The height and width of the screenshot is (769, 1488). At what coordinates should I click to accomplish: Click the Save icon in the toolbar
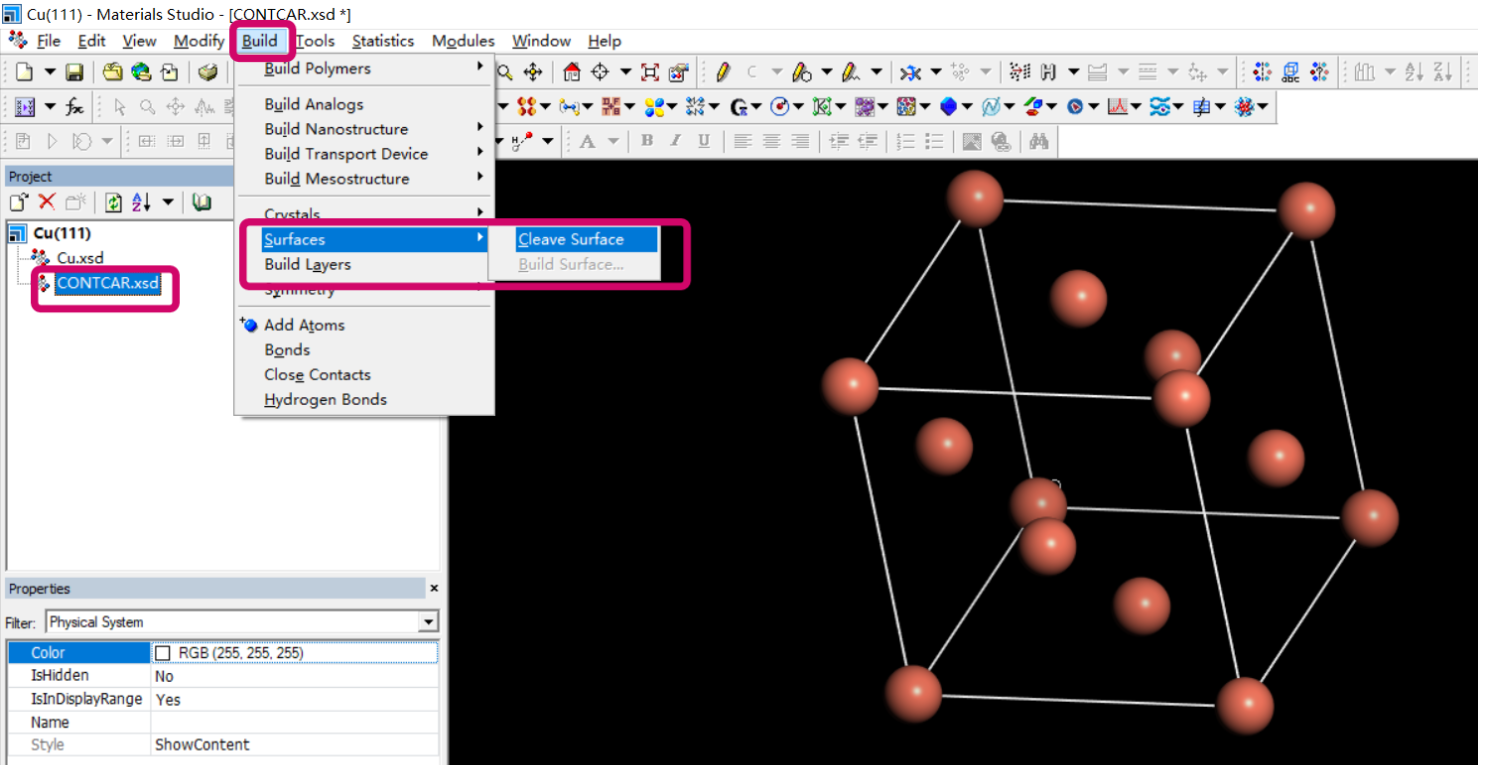[x=74, y=72]
